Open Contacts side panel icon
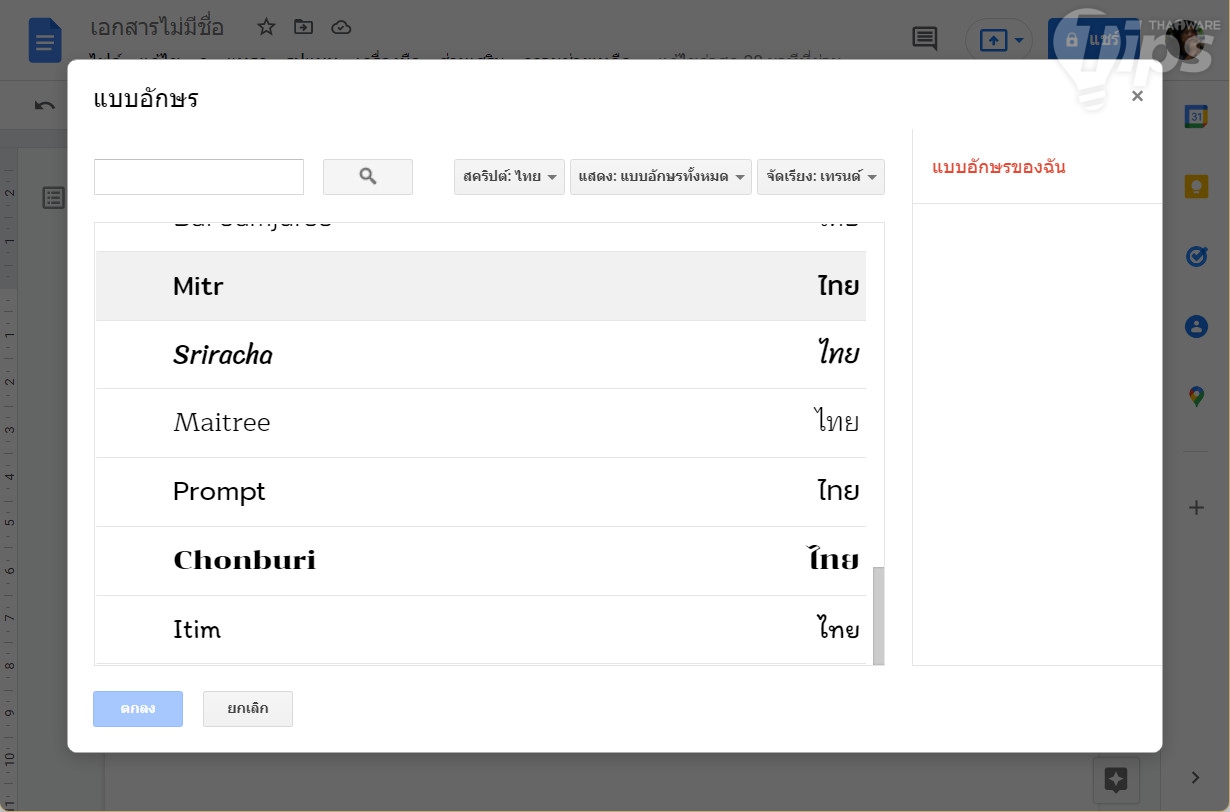This screenshot has width=1230, height=812. click(x=1196, y=326)
